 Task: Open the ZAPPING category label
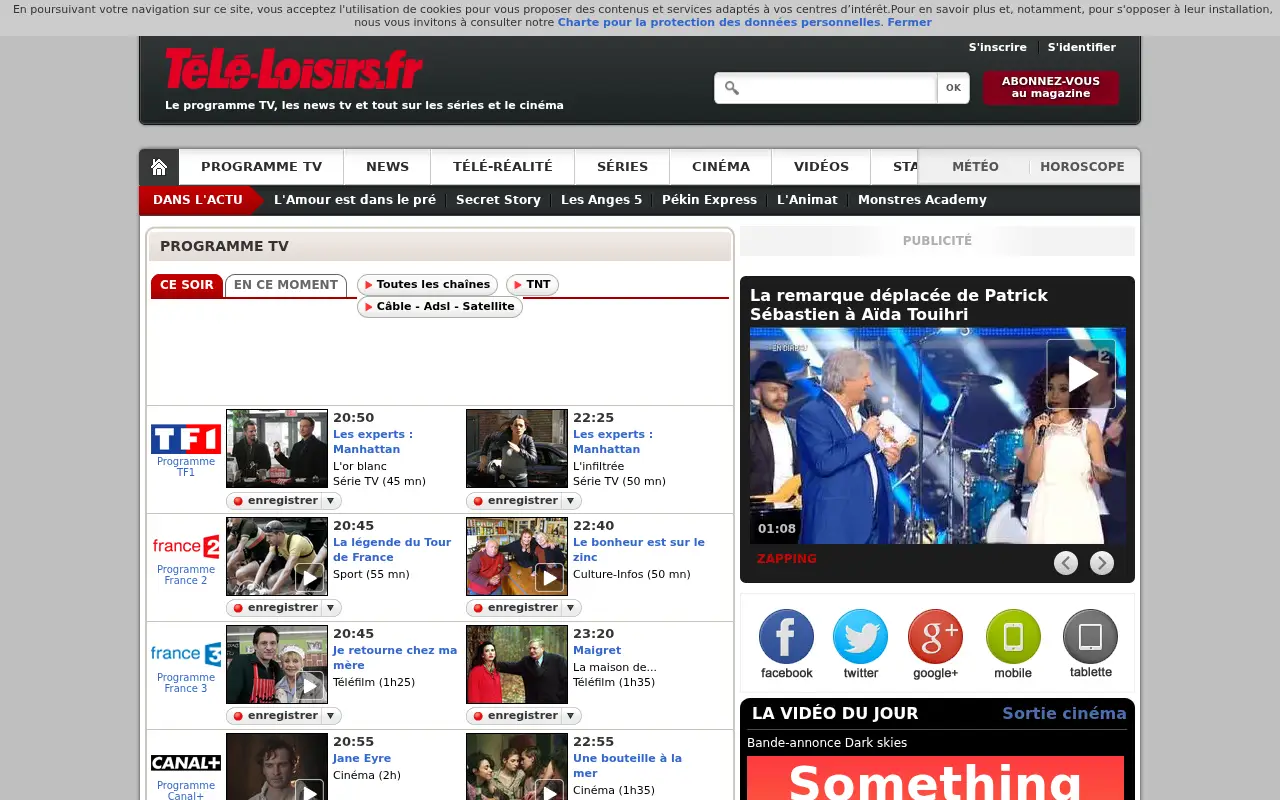click(787, 559)
